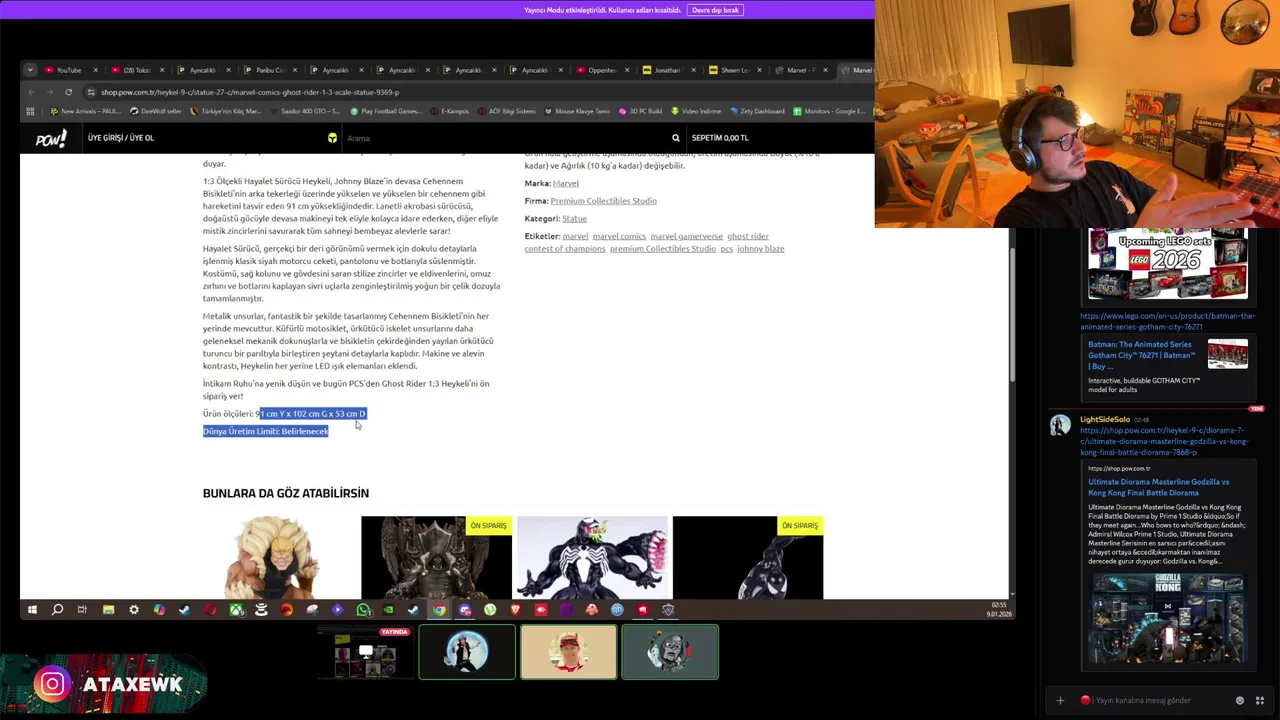This screenshot has height=720, width=1280.
Task: Open Settings gear in the taskbar
Action: (x=134, y=610)
